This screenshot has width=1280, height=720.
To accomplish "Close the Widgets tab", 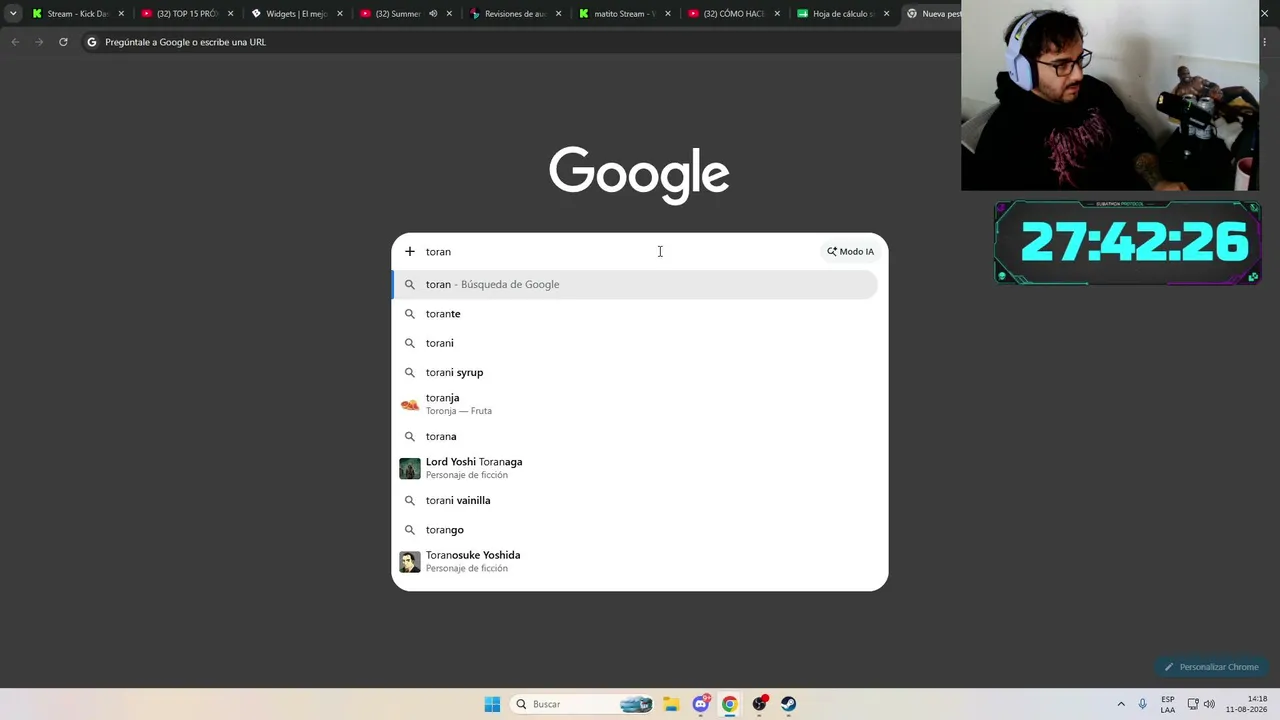I will (339, 14).
